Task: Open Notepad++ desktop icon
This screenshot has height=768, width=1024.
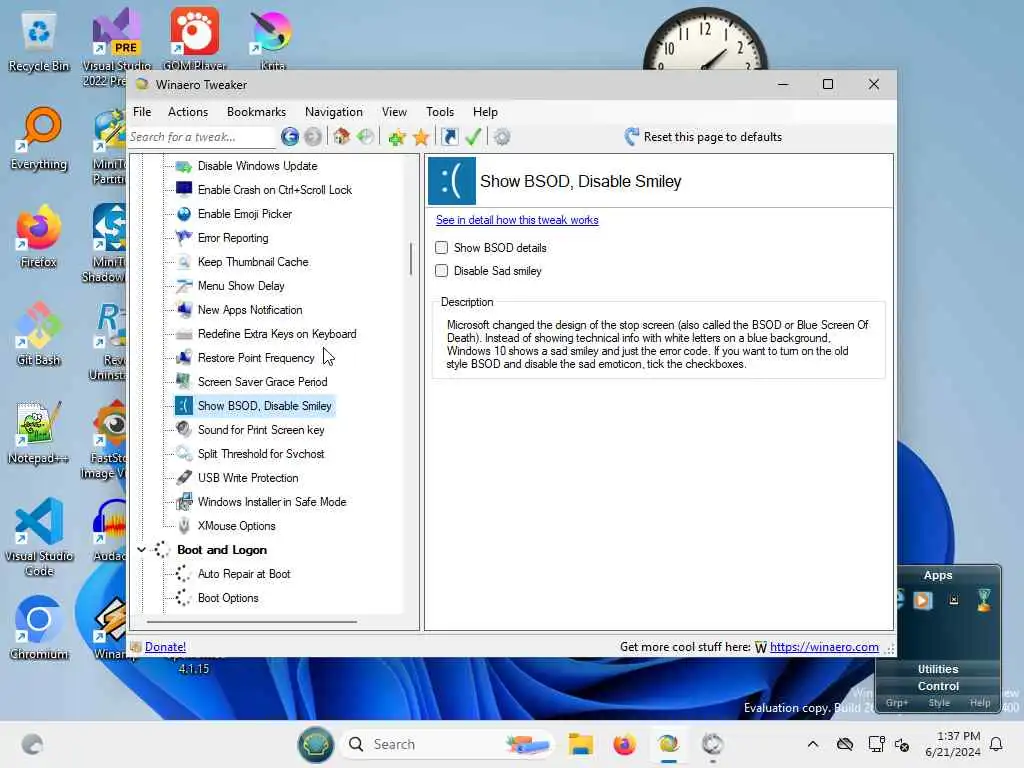Action: 39,432
